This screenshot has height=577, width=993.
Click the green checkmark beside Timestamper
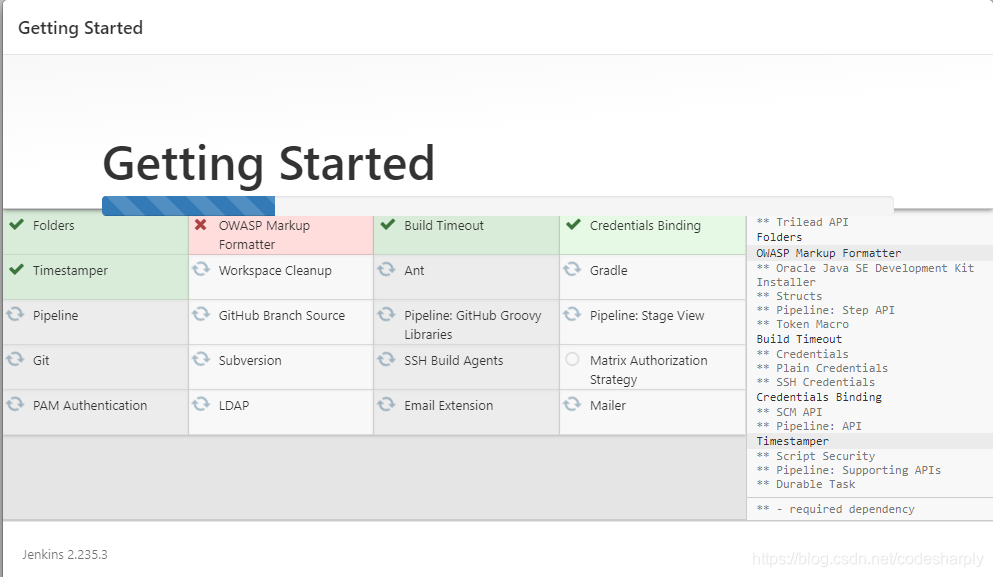[16, 269]
